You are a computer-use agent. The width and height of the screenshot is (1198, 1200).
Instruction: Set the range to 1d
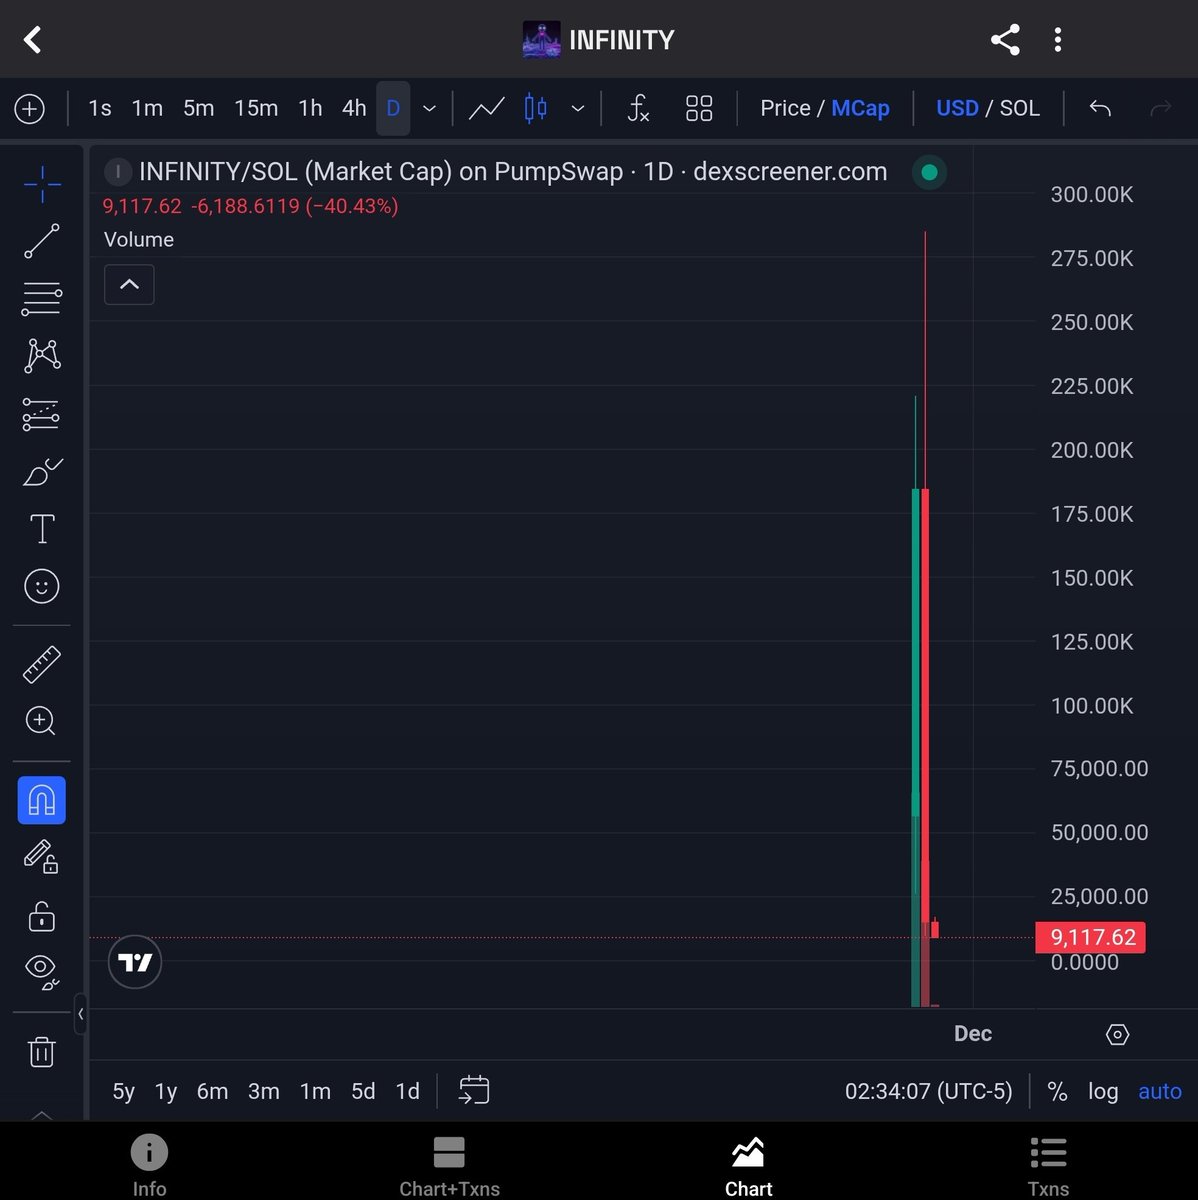click(x=407, y=1091)
